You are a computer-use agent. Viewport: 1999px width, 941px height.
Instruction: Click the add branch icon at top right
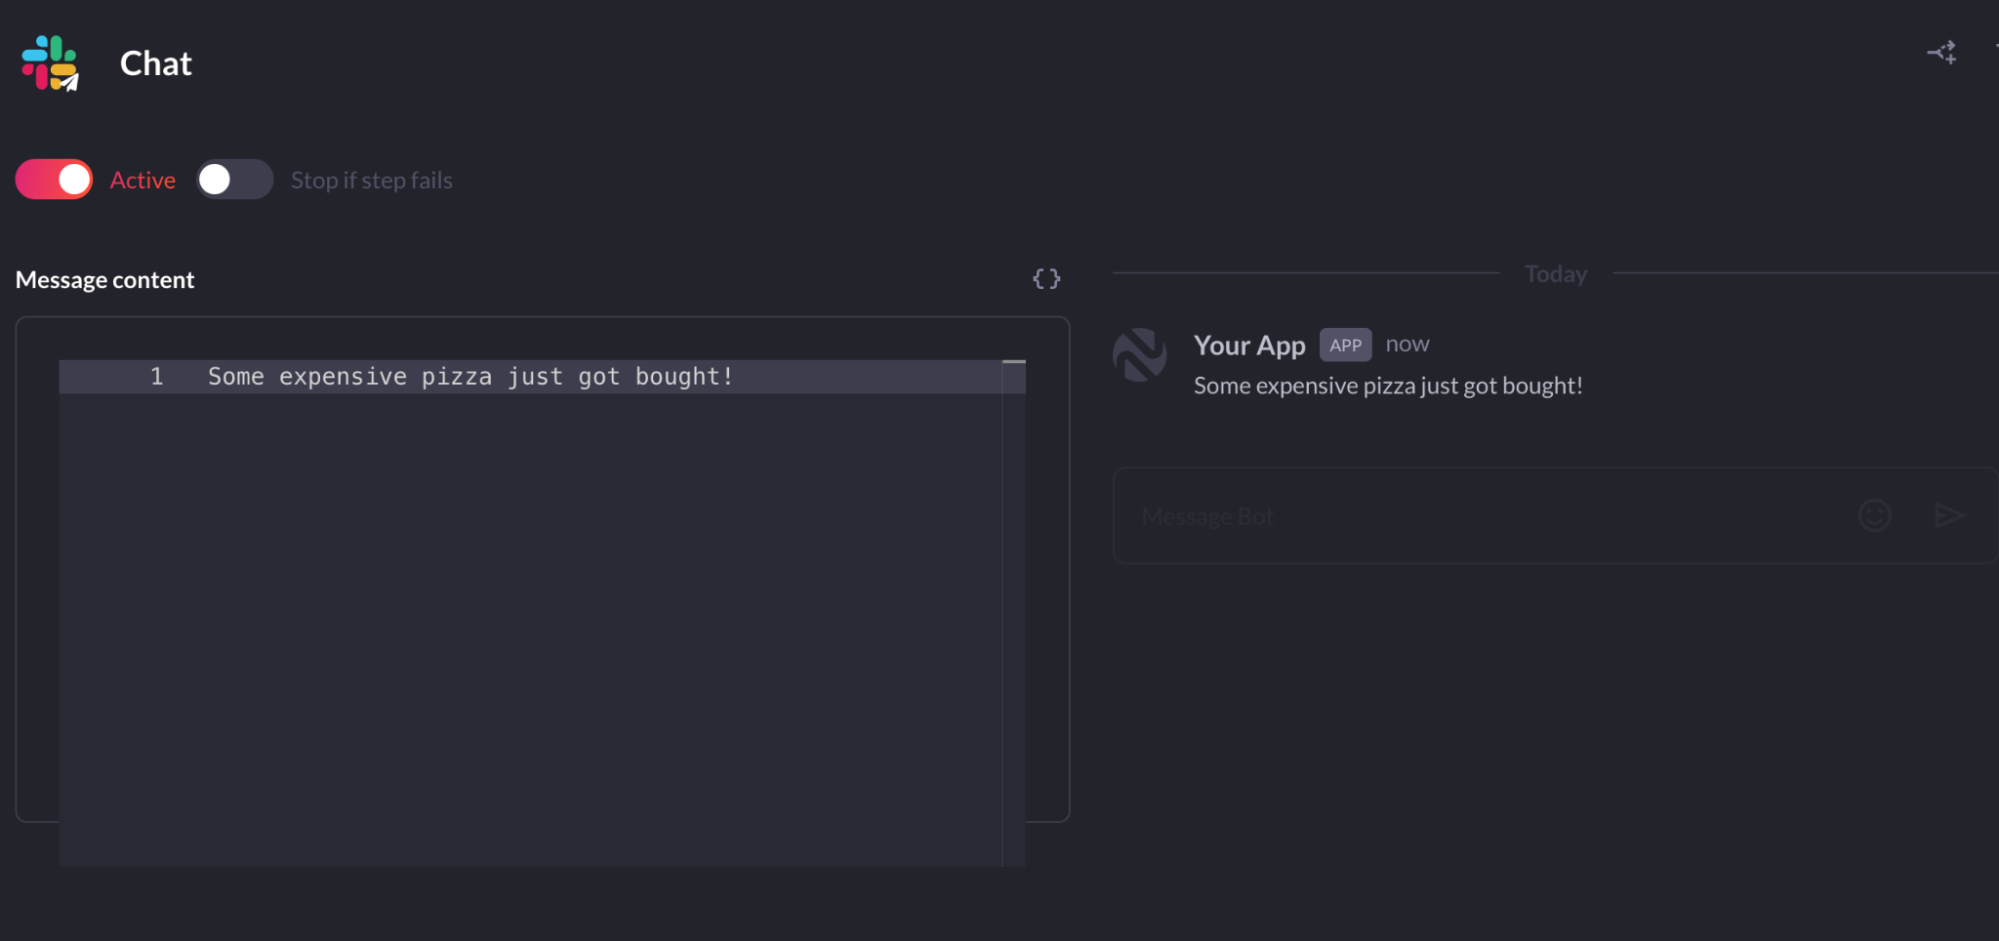(x=1942, y=52)
